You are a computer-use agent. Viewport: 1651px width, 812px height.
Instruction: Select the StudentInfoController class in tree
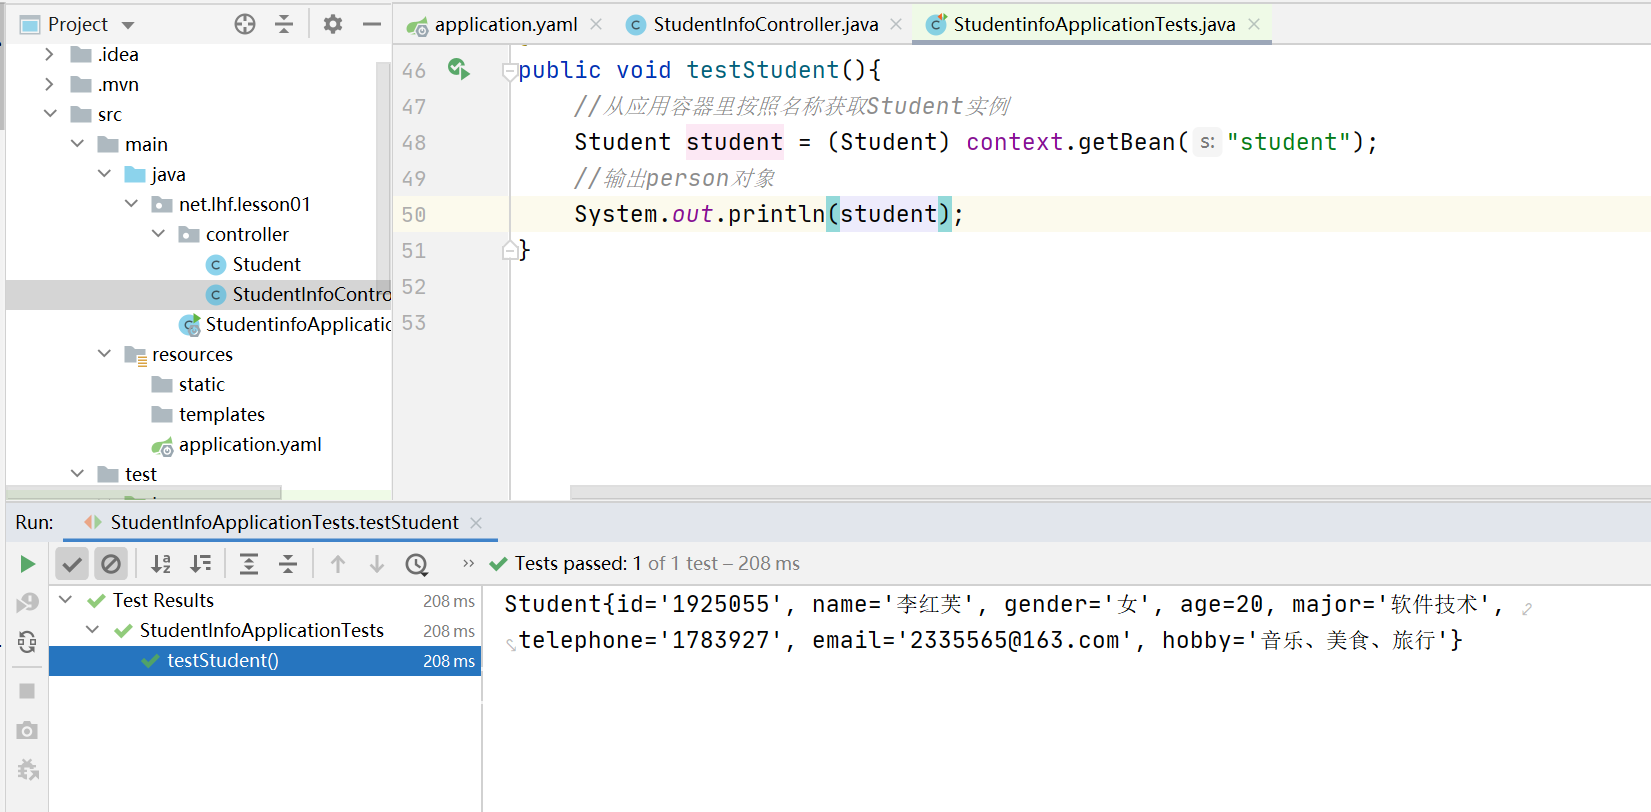click(x=298, y=294)
